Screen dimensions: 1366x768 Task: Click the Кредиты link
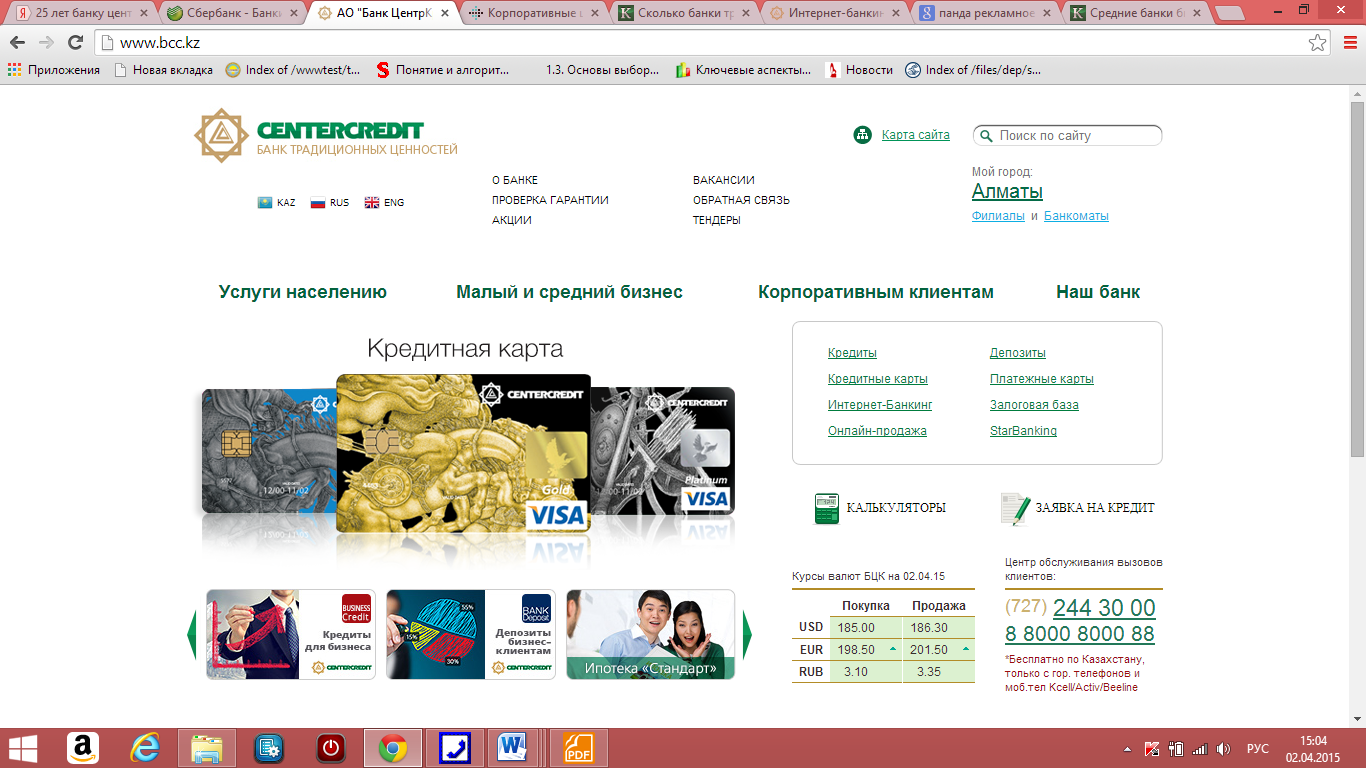tap(852, 353)
